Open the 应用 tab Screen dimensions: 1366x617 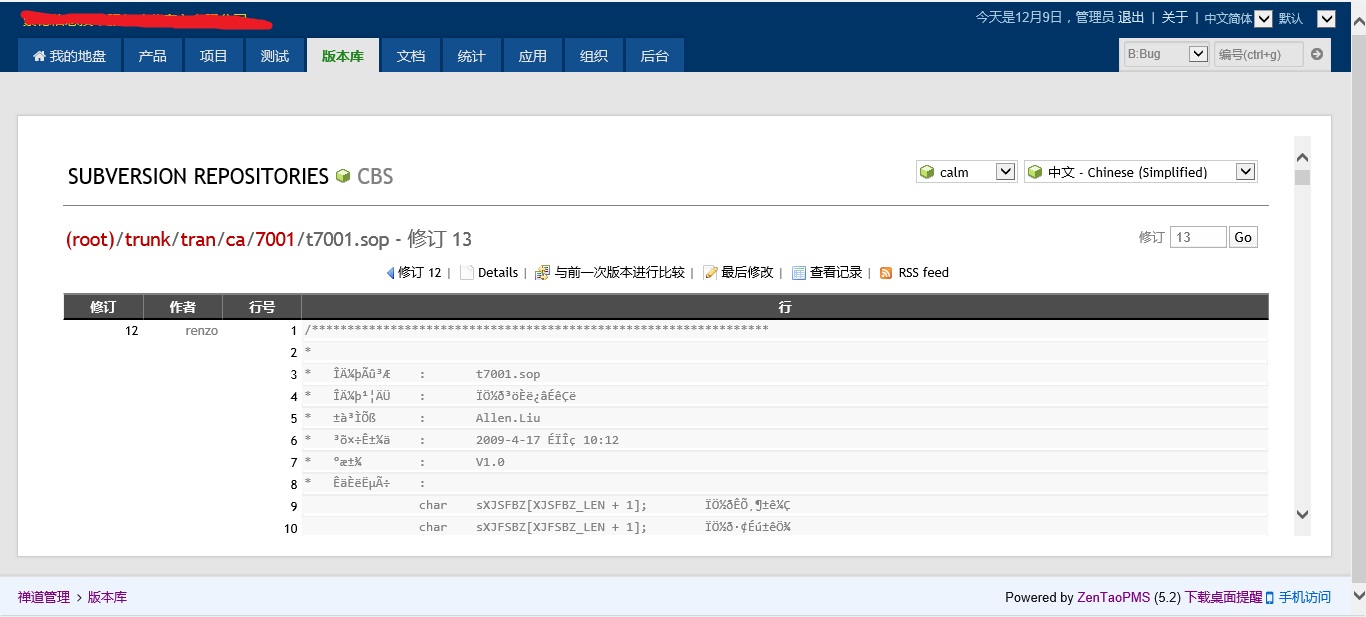532,56
